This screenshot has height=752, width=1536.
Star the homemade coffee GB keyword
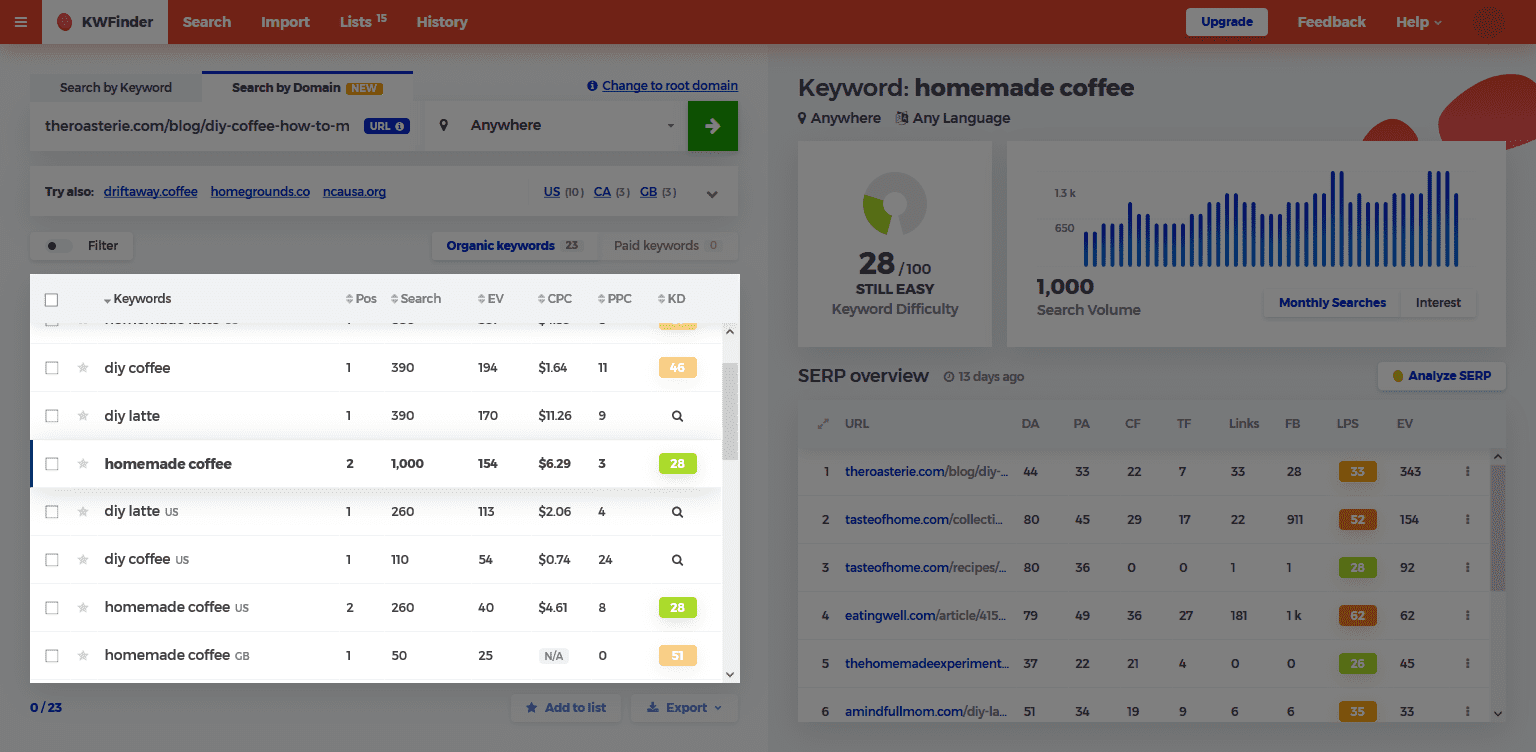click(x=83, y=656)
